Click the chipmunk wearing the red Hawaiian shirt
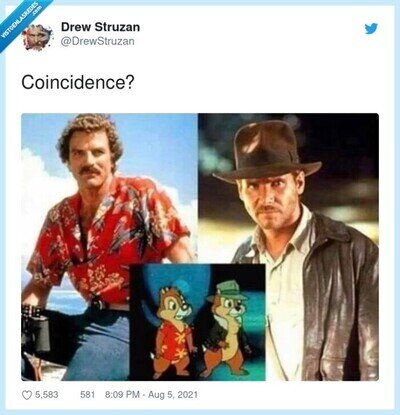 (172, 332)
